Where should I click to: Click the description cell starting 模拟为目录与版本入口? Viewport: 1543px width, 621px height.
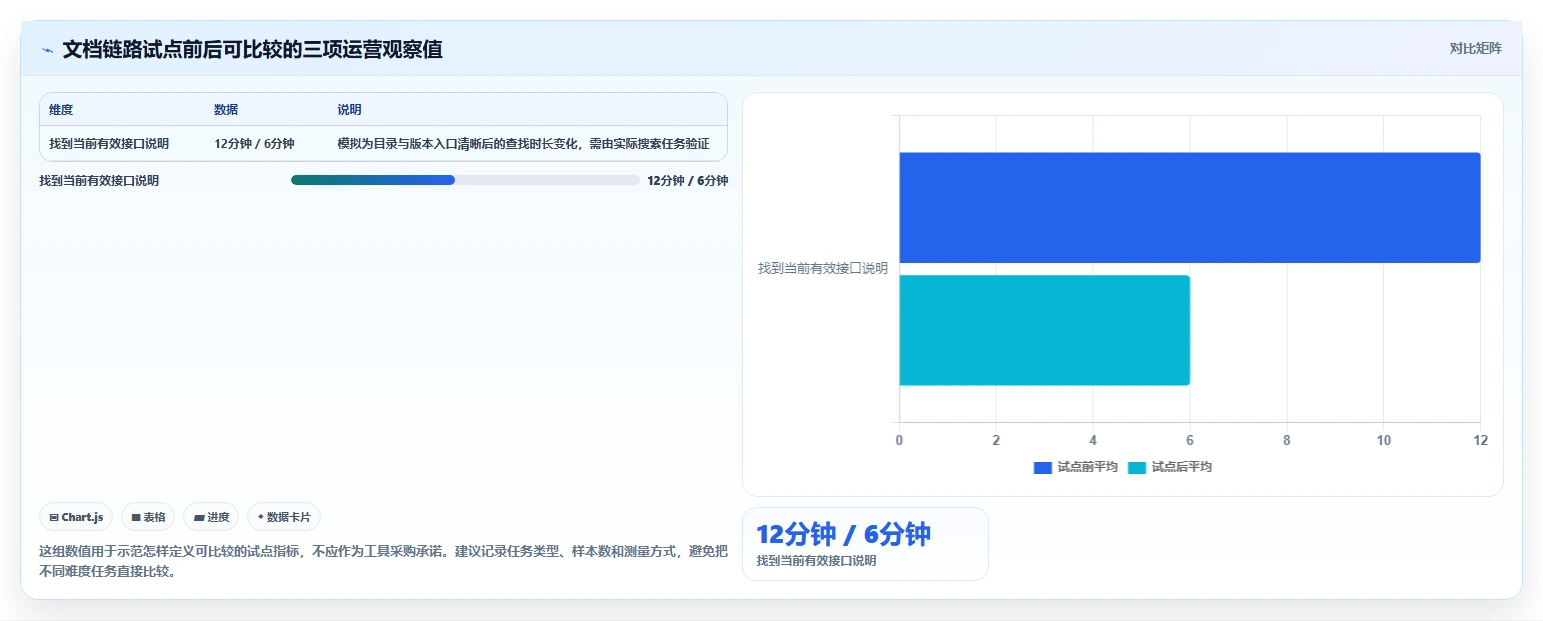[524, 143]
